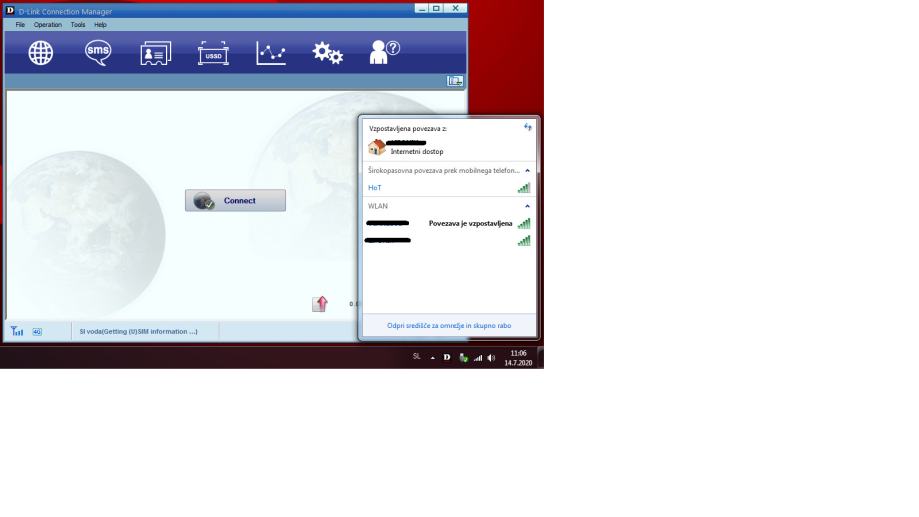919x517 pixels.
Task: Click the signal strength icon in status bar
Action: [17, 331]
